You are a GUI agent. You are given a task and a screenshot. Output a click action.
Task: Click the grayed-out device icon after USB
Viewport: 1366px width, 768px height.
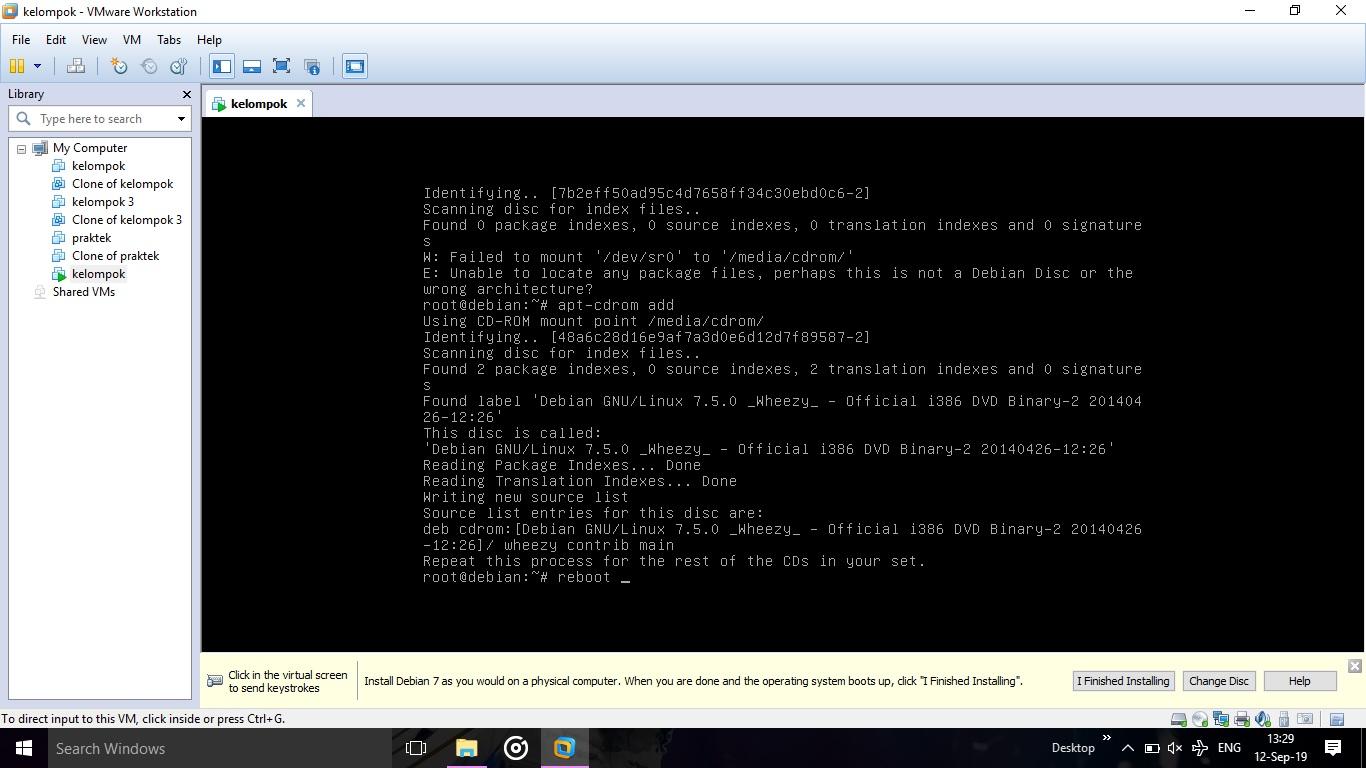[x=1305, y=719]
